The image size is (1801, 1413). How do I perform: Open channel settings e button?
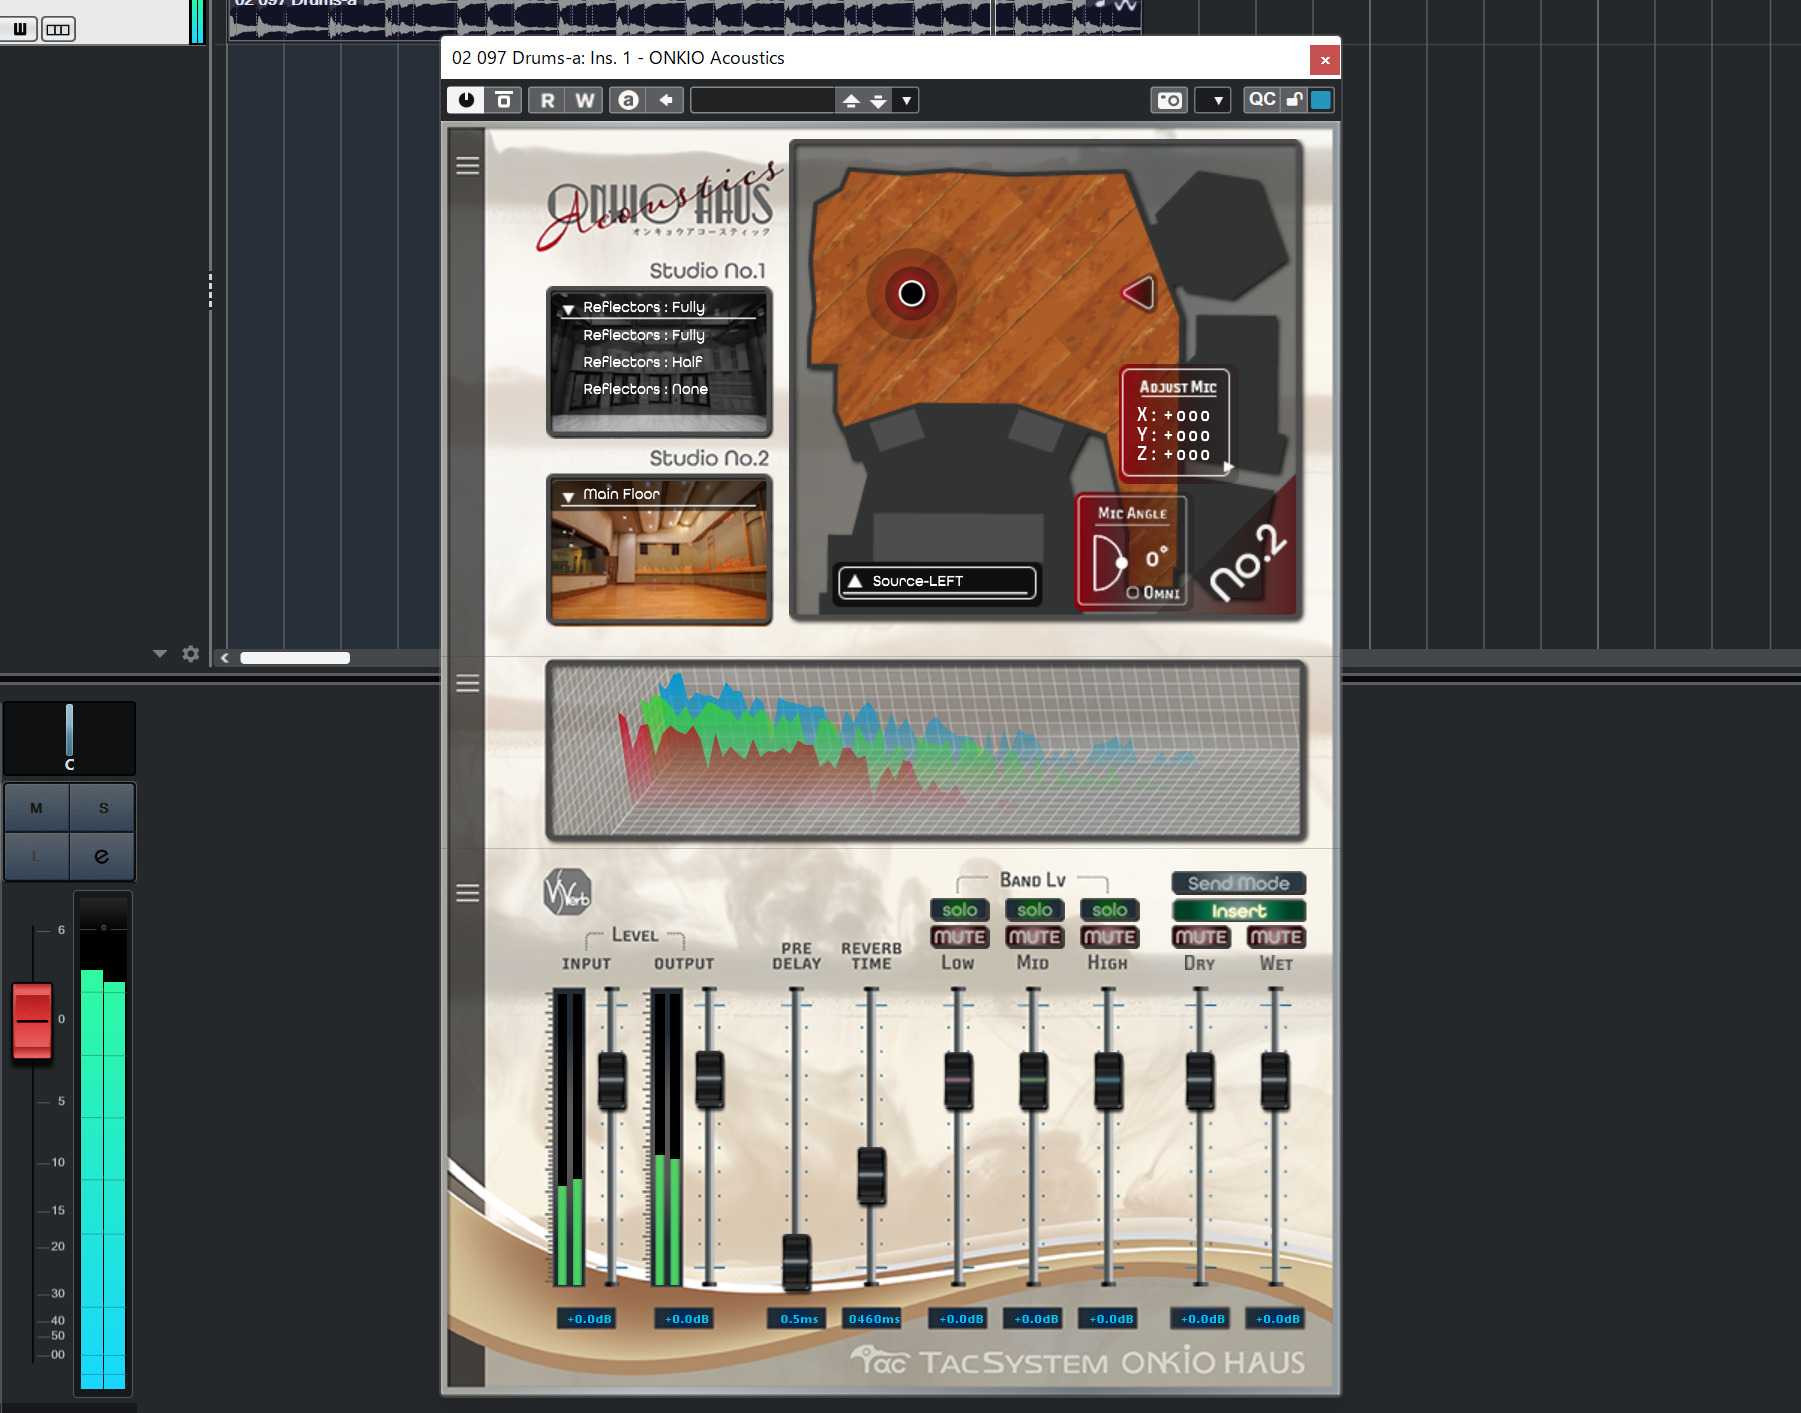[x=102, y=856]
